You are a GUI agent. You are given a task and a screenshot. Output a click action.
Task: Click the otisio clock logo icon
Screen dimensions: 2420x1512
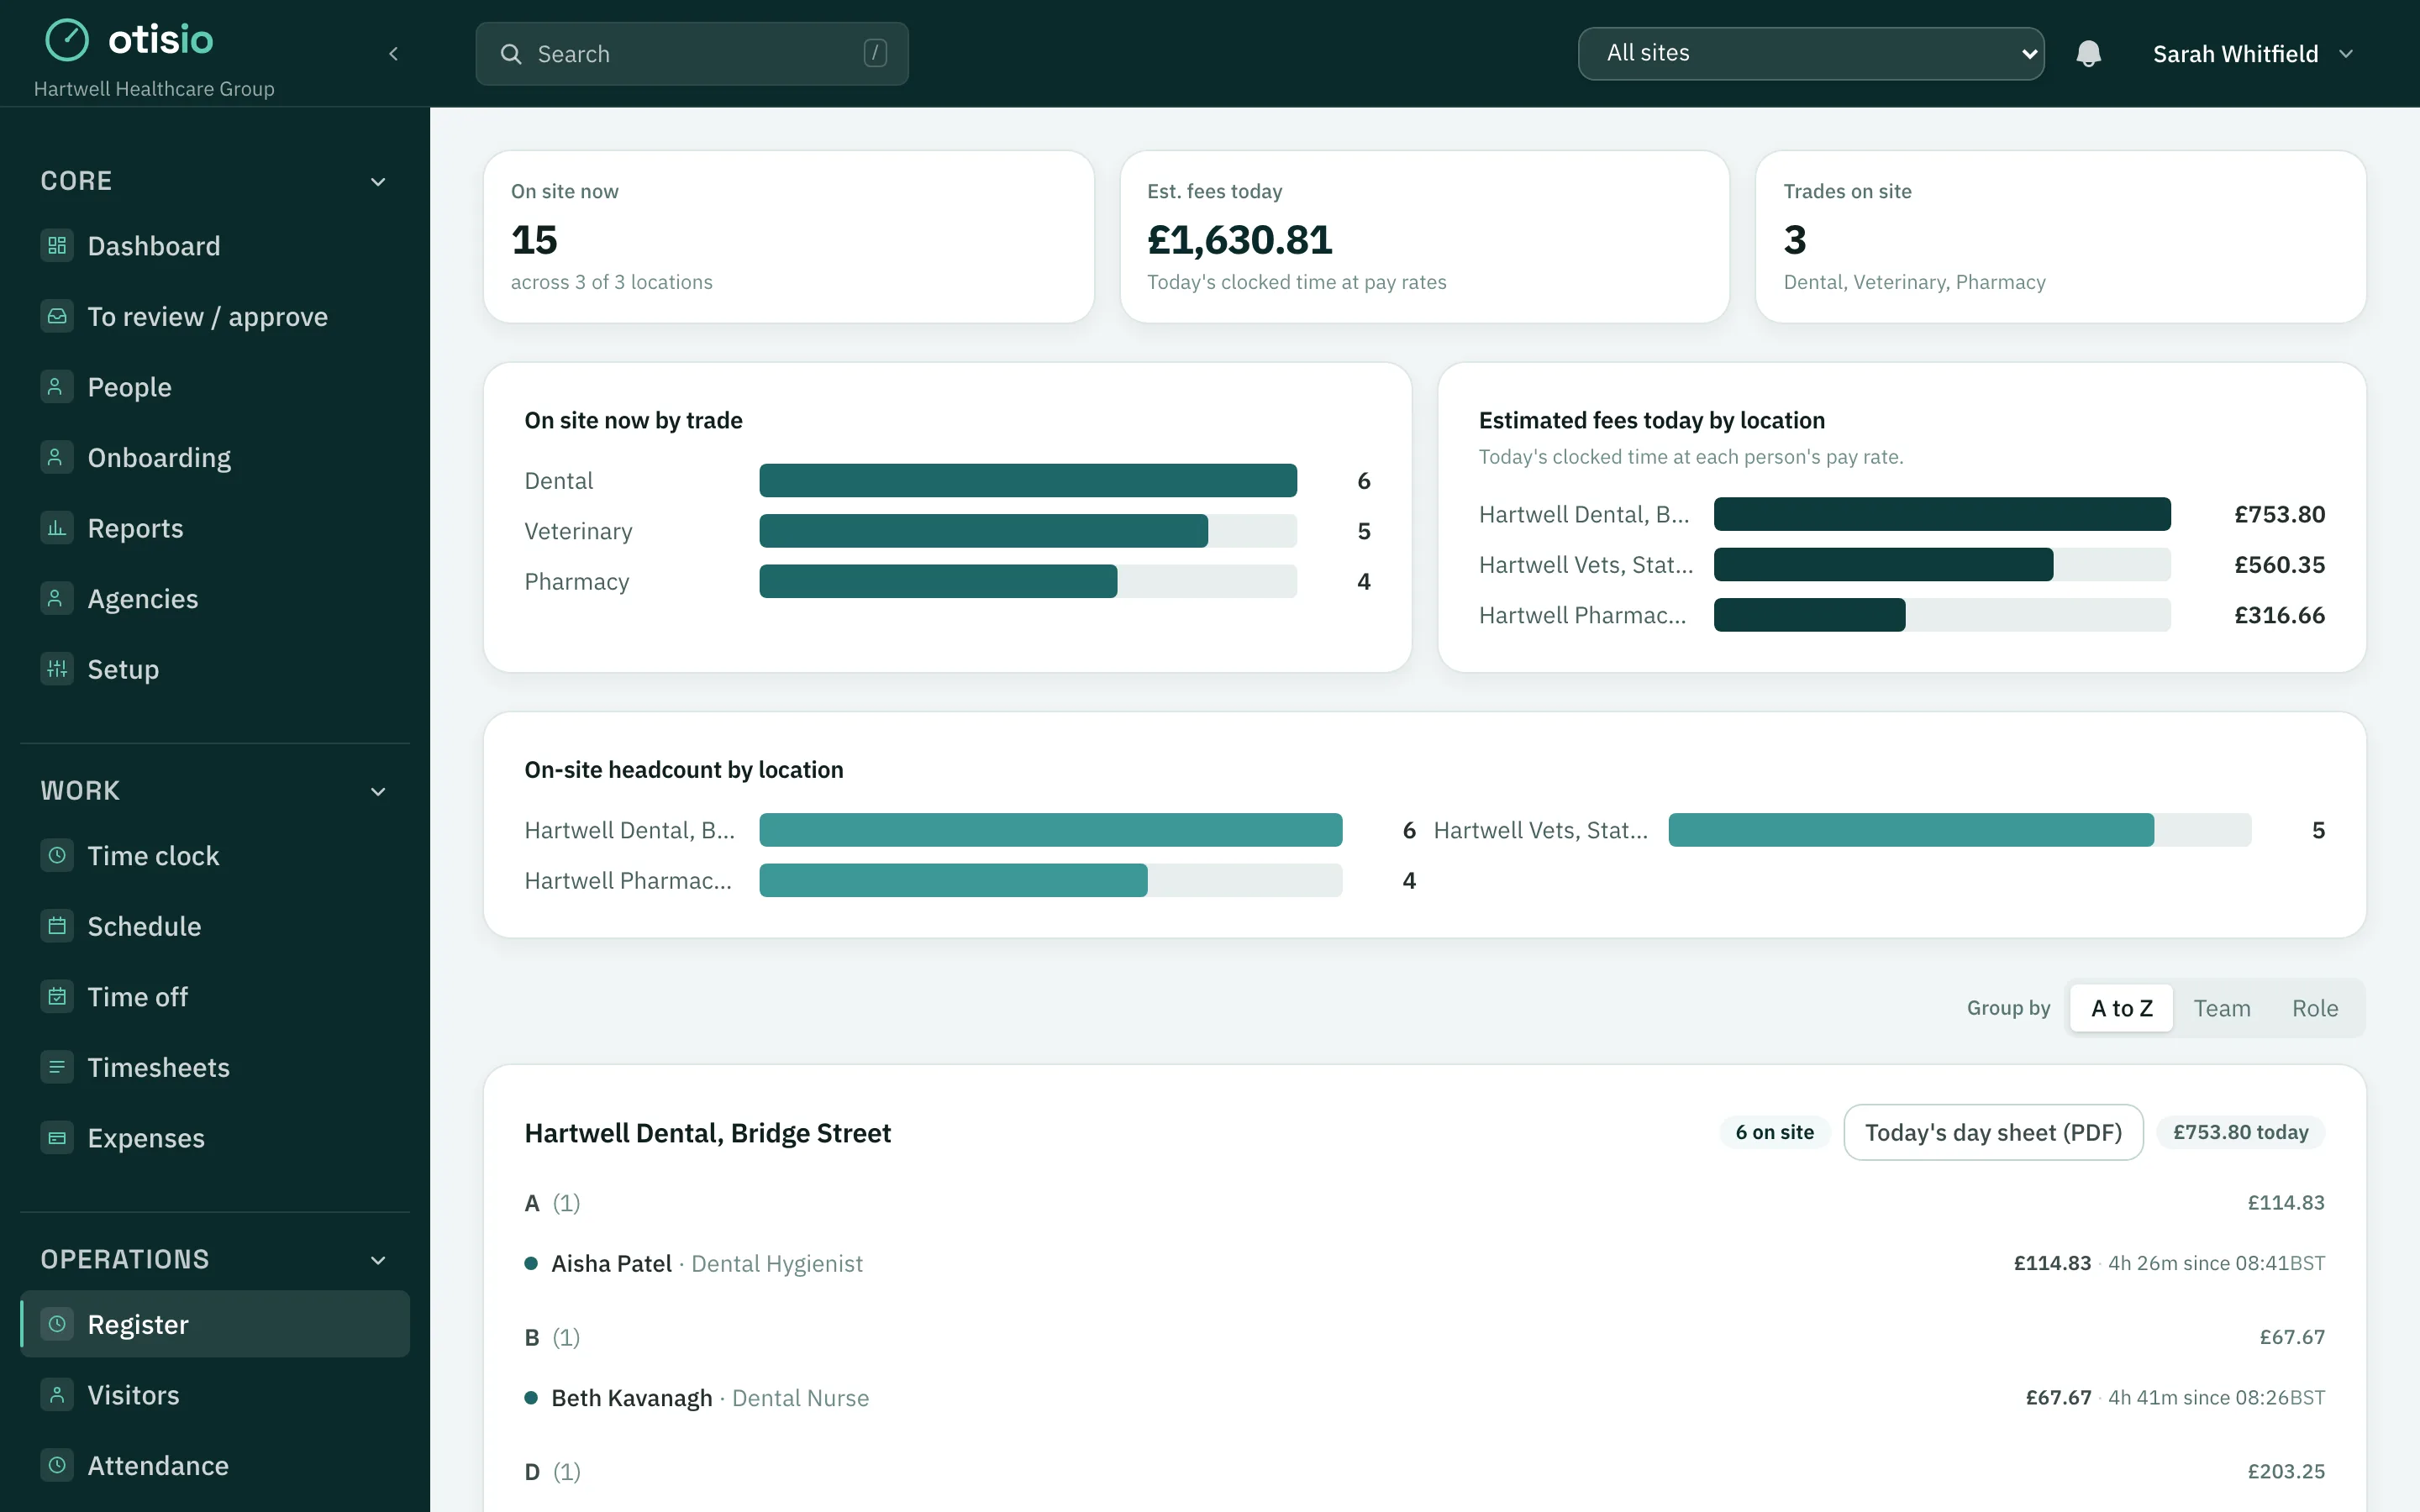tap(67, 40)
